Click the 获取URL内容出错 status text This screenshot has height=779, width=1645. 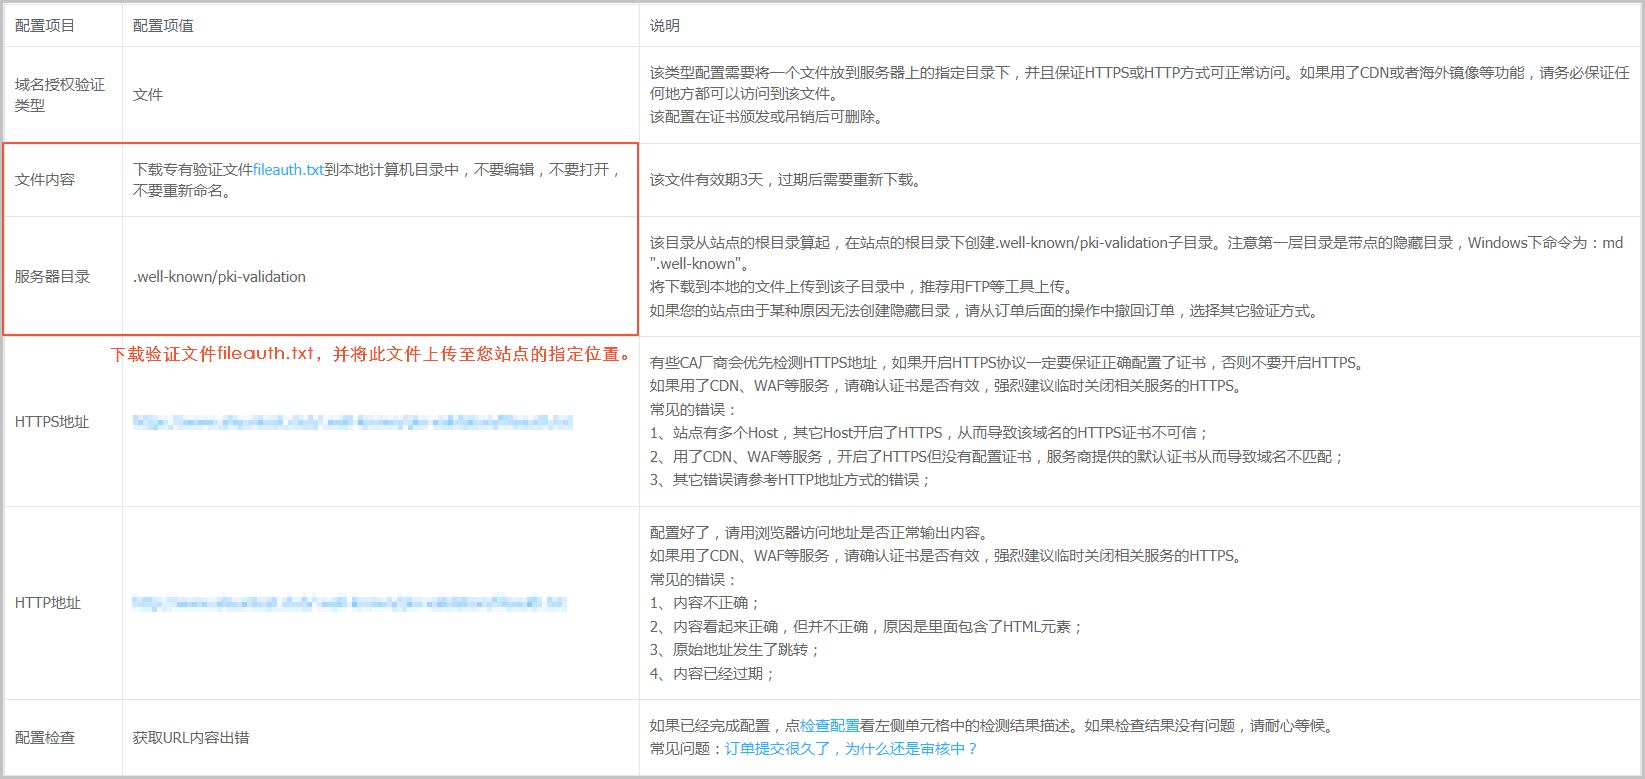(191, 738)
